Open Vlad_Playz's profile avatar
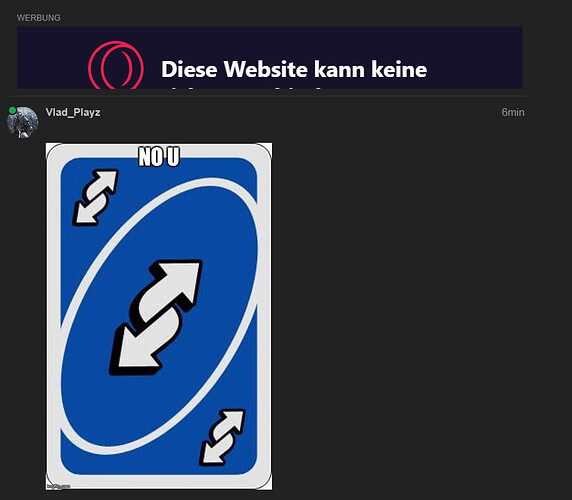Image resolution: width=572 pixels, height=500 pixels. 23,122
